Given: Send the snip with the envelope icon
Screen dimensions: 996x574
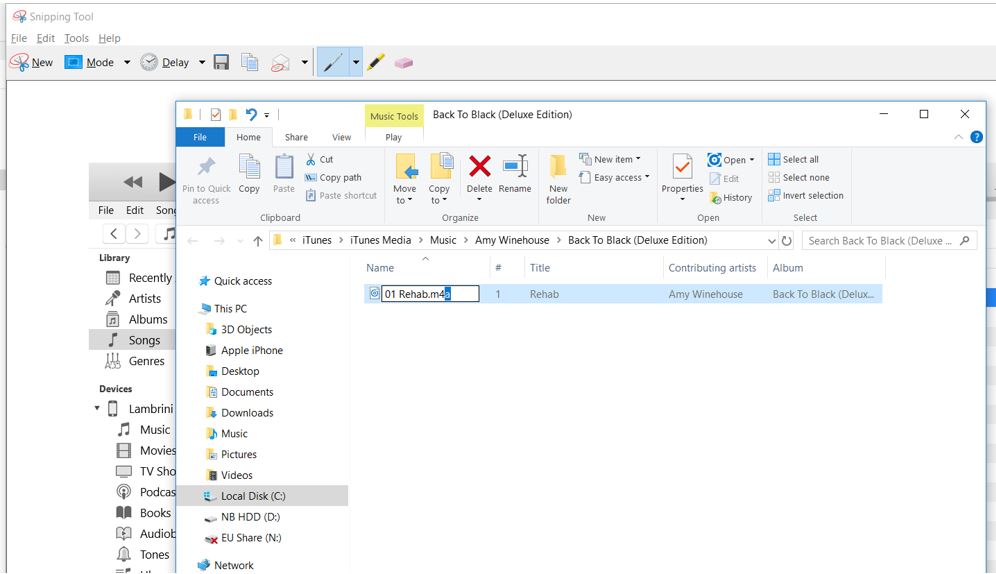Looking at the screenshot, I should [x=280, y=62].
